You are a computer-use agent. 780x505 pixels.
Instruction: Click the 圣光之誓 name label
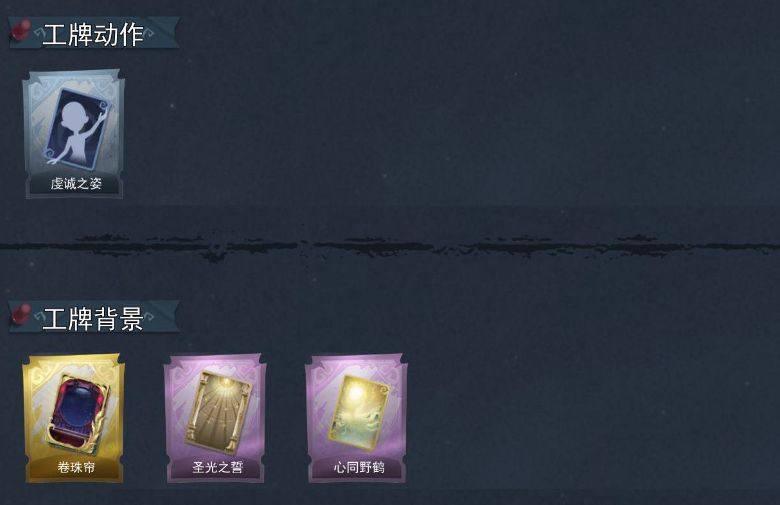[217, 467]
